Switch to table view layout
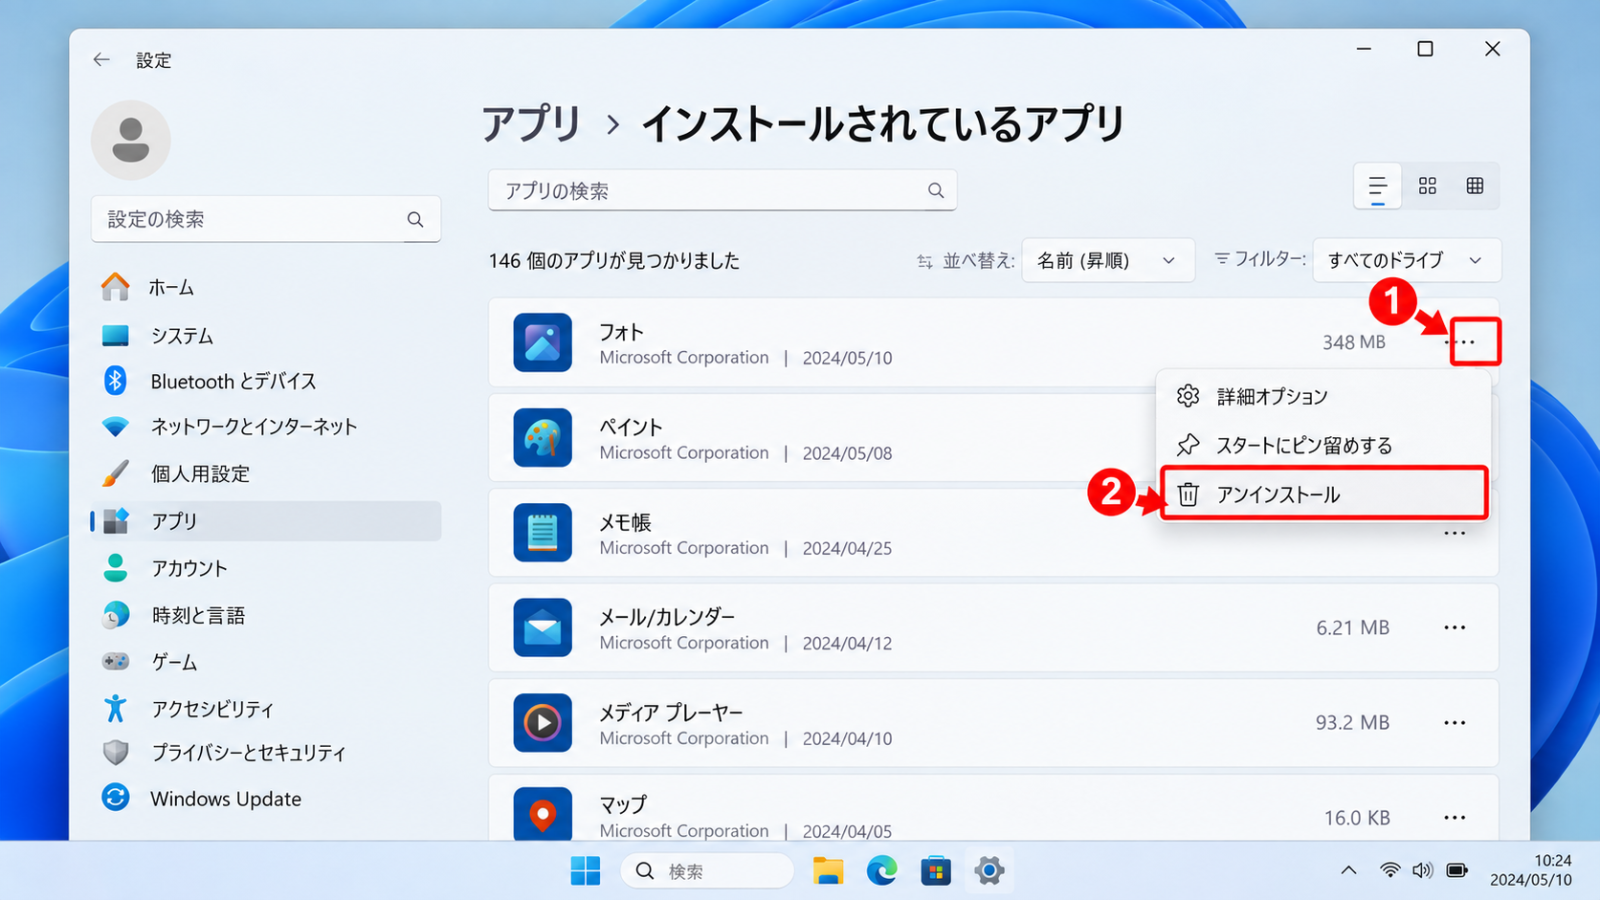Viewport: 1600px width, 900px height. click(x=1475, y=186)
